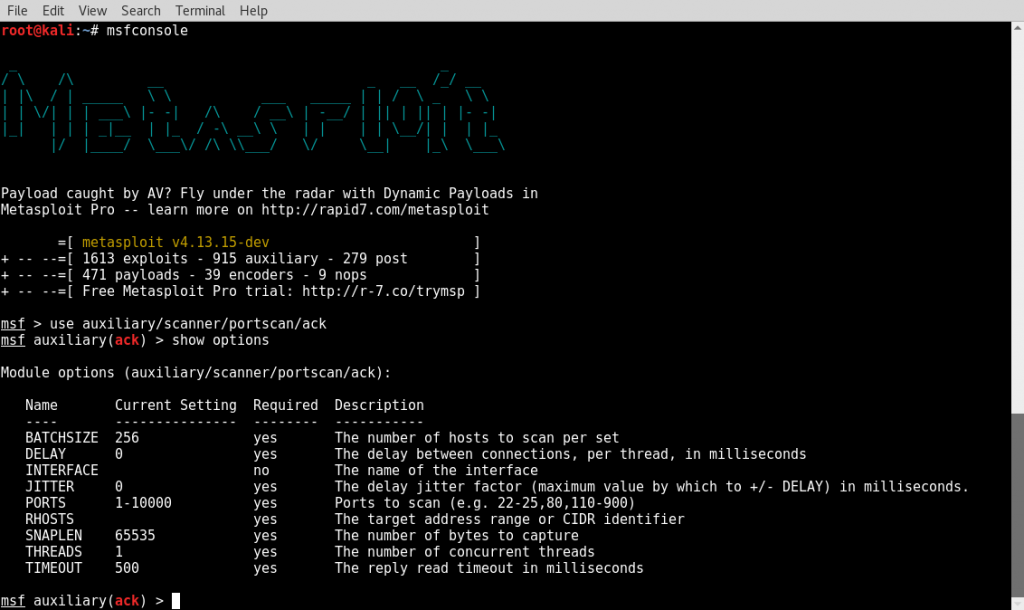Image resolution: width=1024 pixels, height=610 pixels.
Task: Click the TIMEOUT value 500
Action: coord(127,568)
